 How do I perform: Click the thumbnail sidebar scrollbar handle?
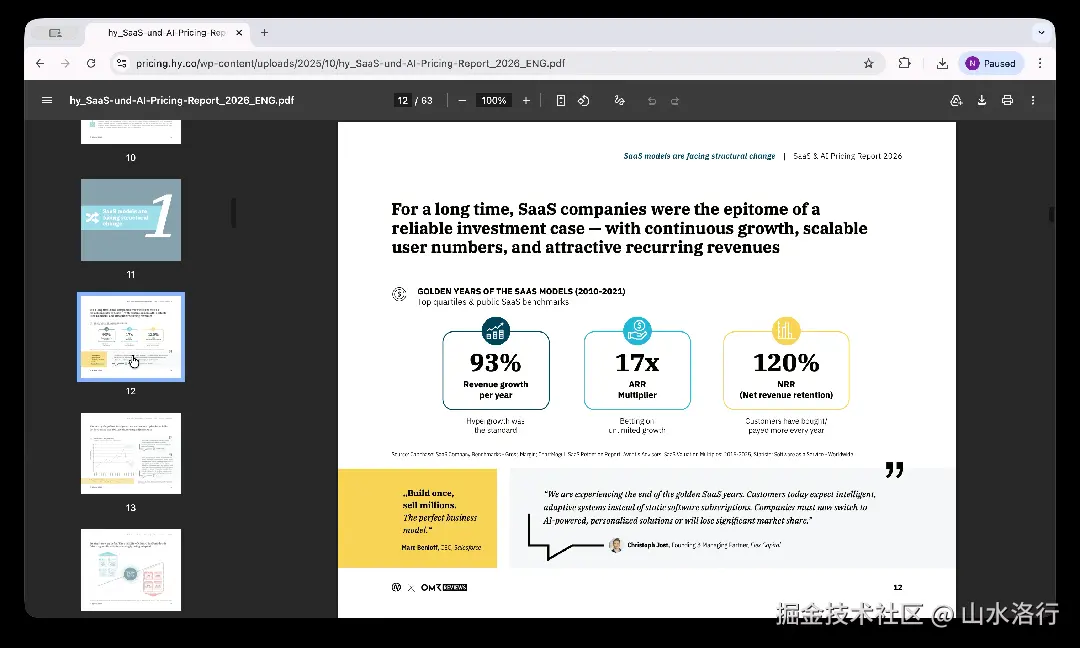click(233, 213)
